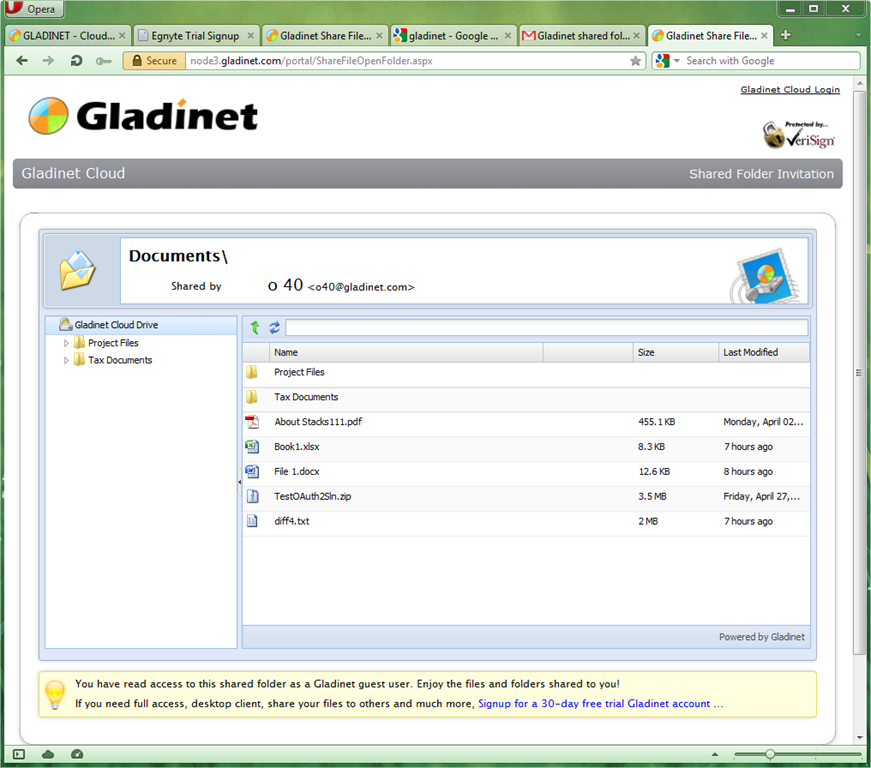Click the browser reload icon
This screenshot has width=871, height=768.
click(76, 61)
